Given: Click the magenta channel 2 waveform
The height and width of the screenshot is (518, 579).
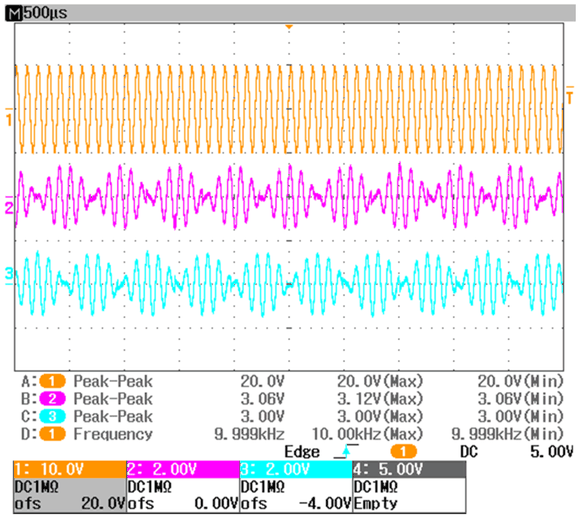Looking at the screenshot, I should pos(289,196).
